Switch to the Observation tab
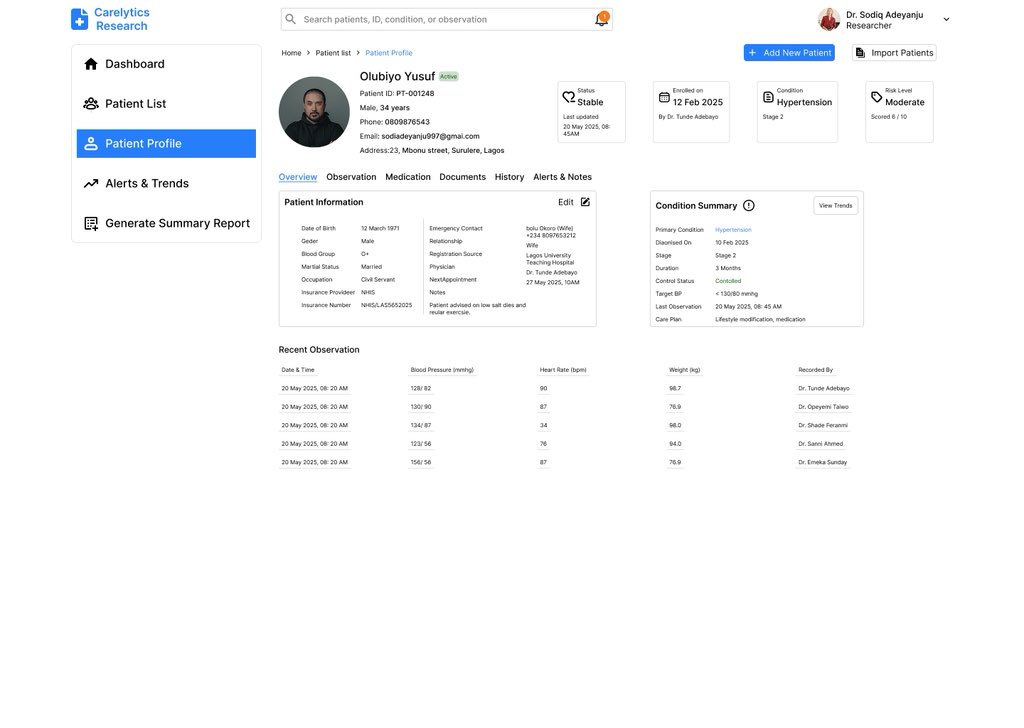The width and height of the screenshot is (1024, 728). pyautogui.click(x=351, y=177)
